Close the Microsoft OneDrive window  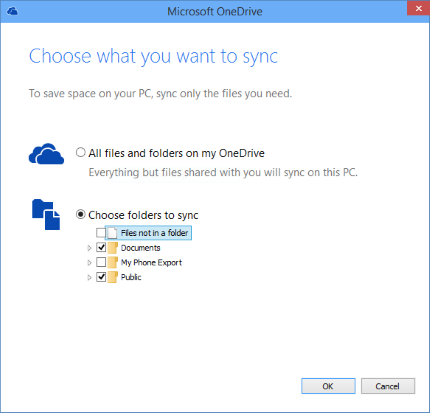[418, 8]
